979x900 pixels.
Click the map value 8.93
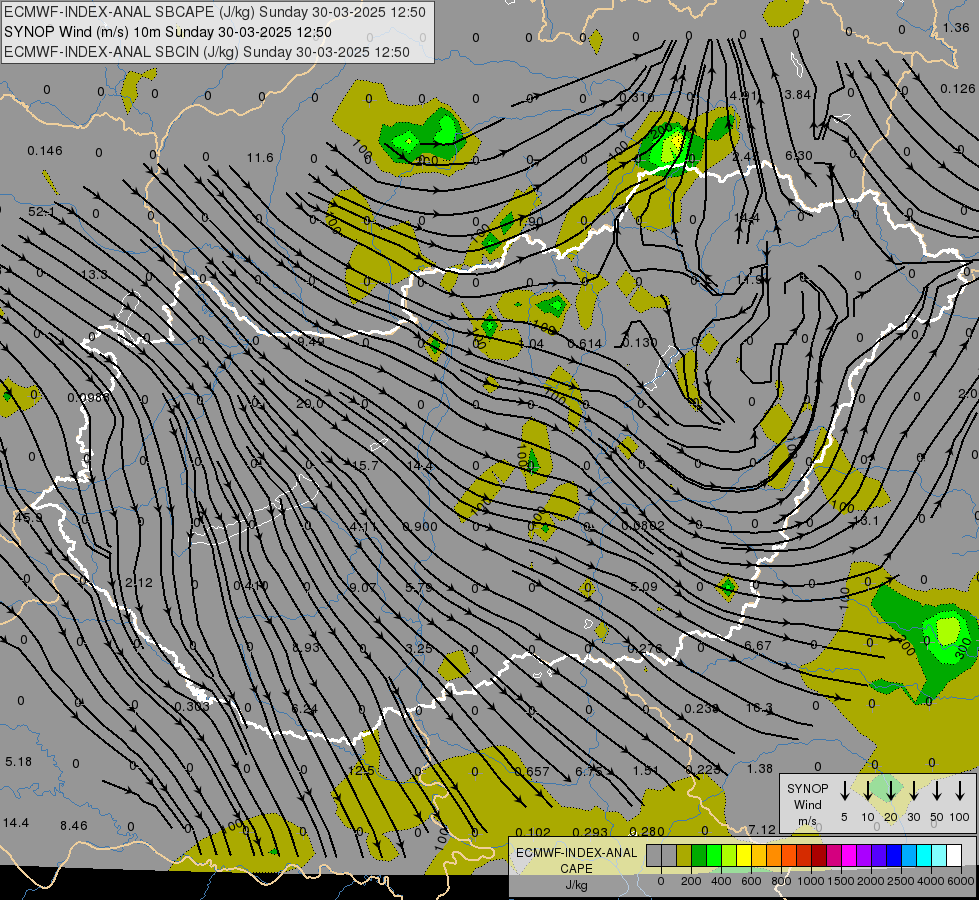pos(306,647)
